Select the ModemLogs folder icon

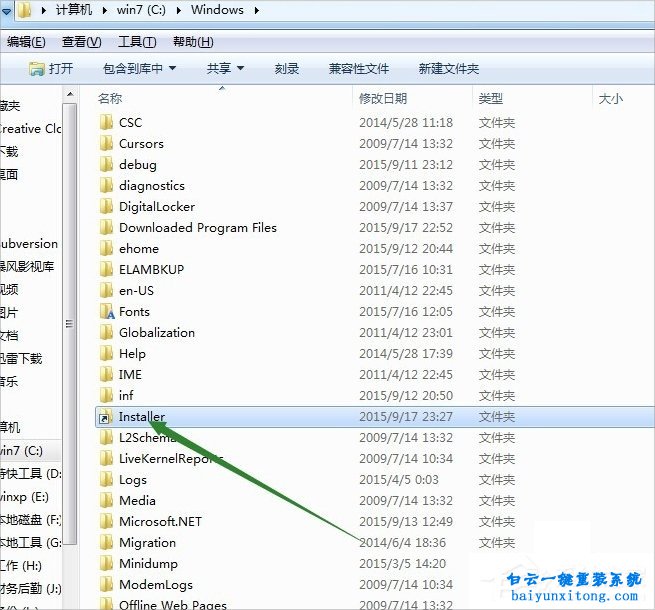pyautogui.click(x=106, y=584)
